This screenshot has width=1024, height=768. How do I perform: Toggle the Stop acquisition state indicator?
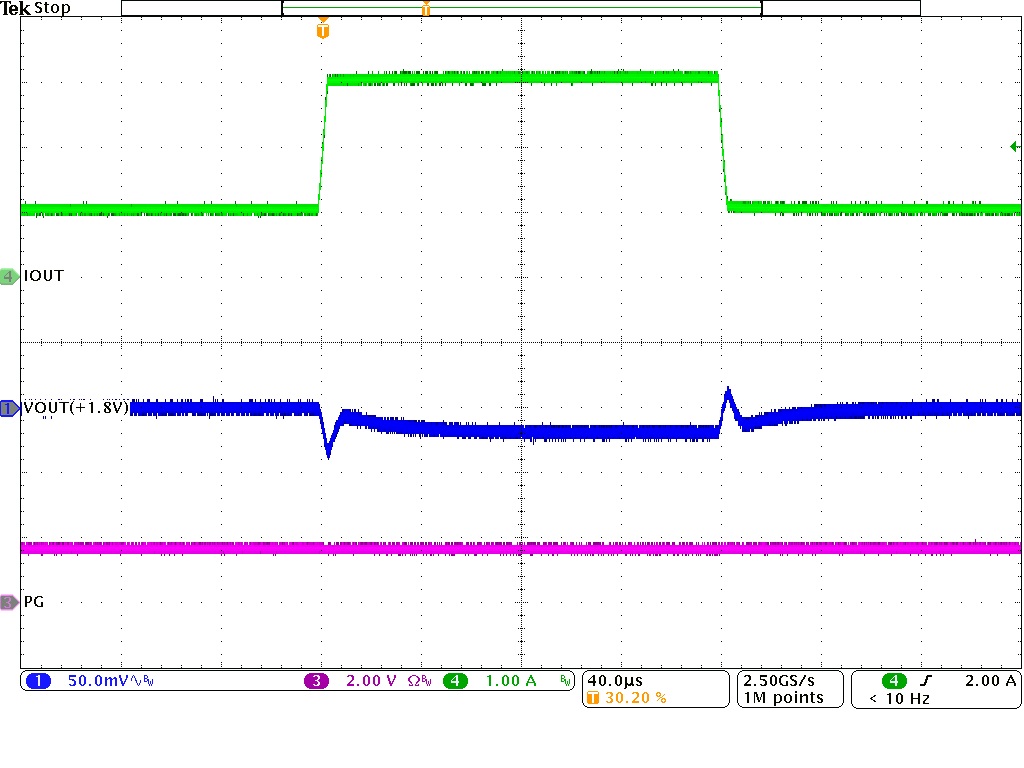pos(52,8)
